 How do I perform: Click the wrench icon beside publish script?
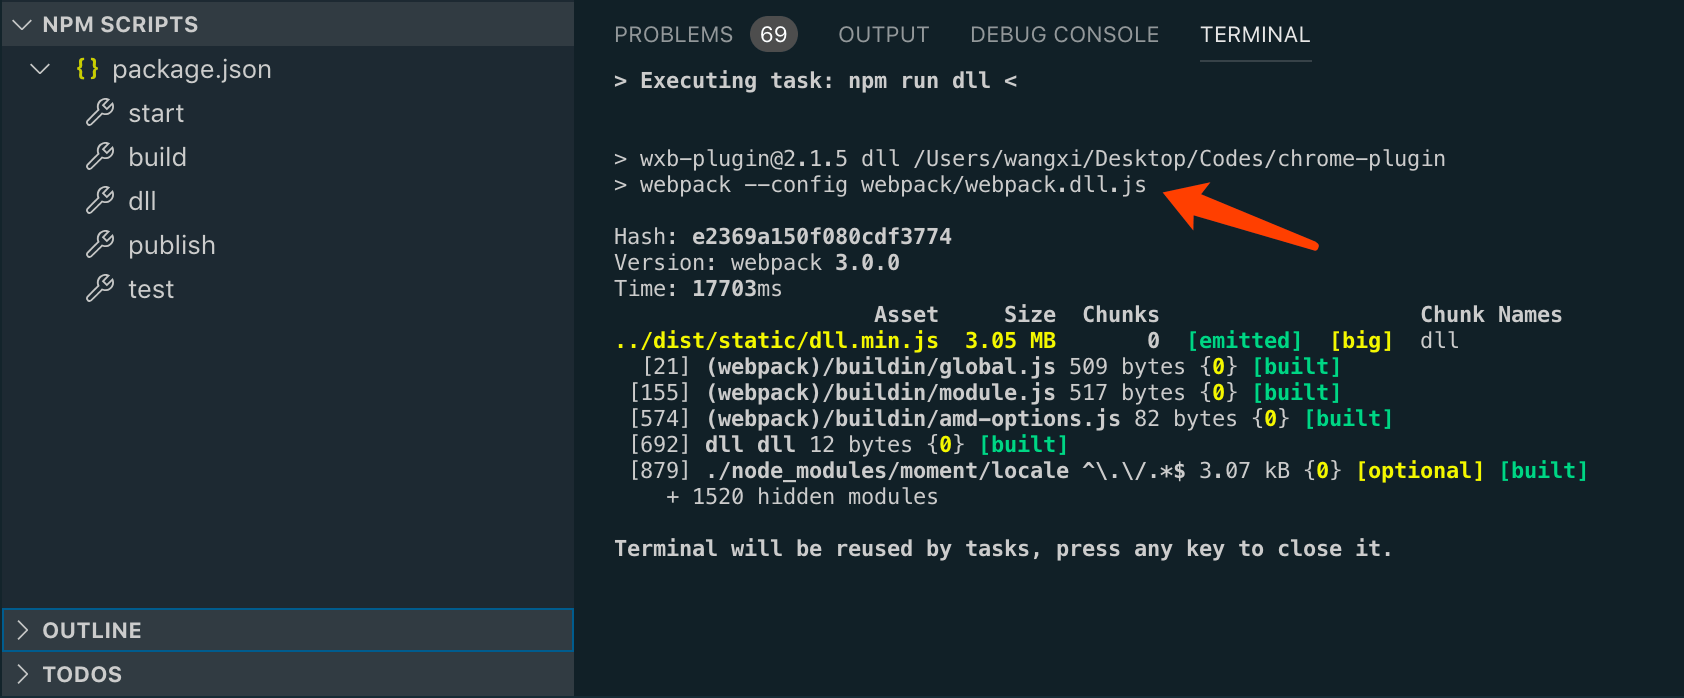pyautogui.click(x=100, y=245)
